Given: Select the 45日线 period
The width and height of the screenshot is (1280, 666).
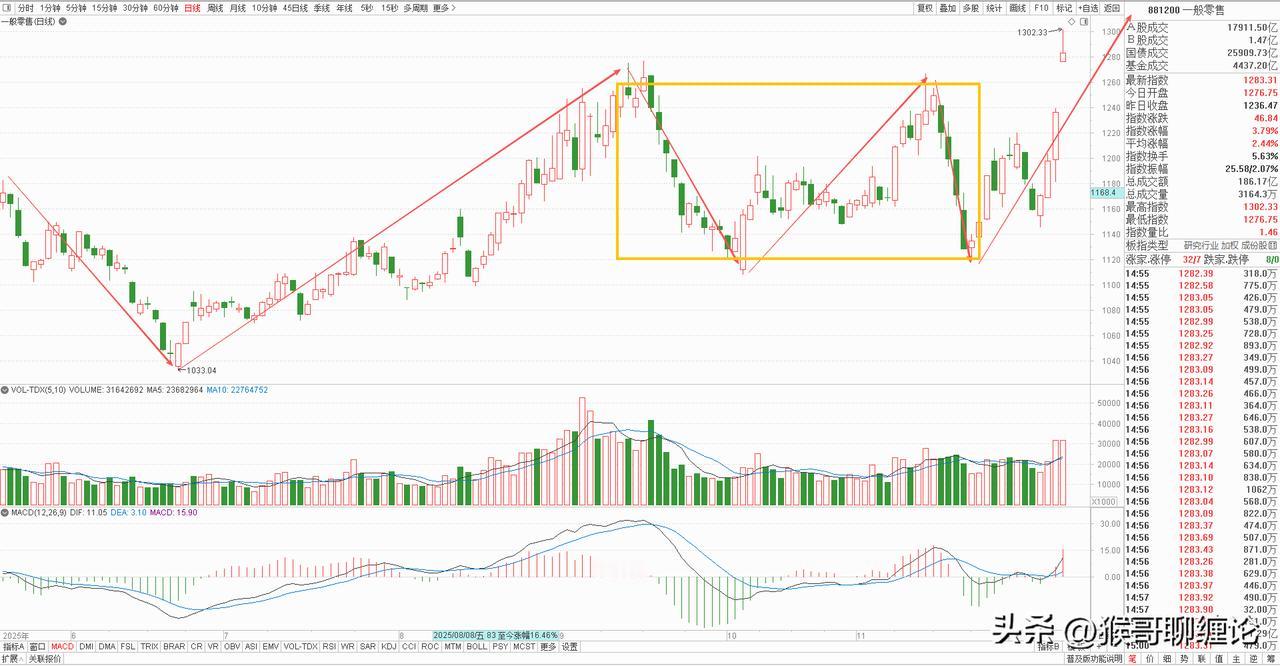Looking at the screenshot, I should pos(295,8).
